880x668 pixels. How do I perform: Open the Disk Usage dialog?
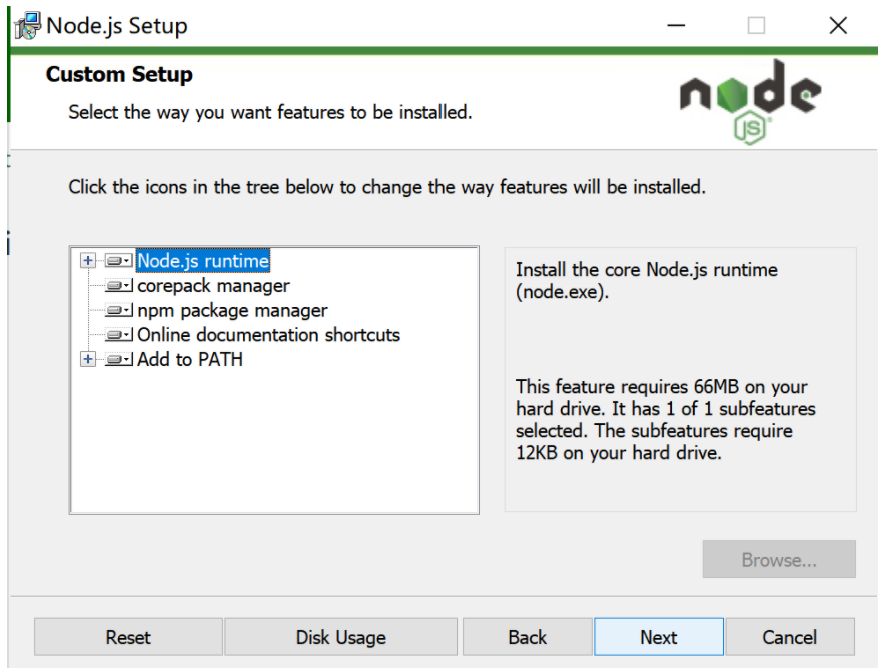341,637
